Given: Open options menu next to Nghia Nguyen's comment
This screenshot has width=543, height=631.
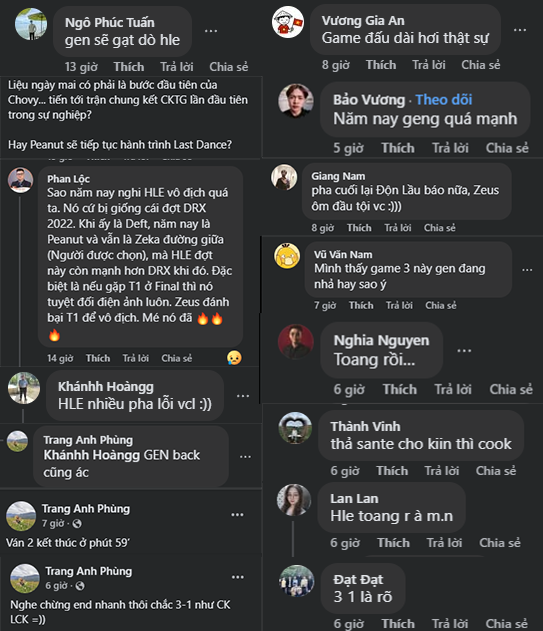Looking at the screenshot, I should (464, 351).
